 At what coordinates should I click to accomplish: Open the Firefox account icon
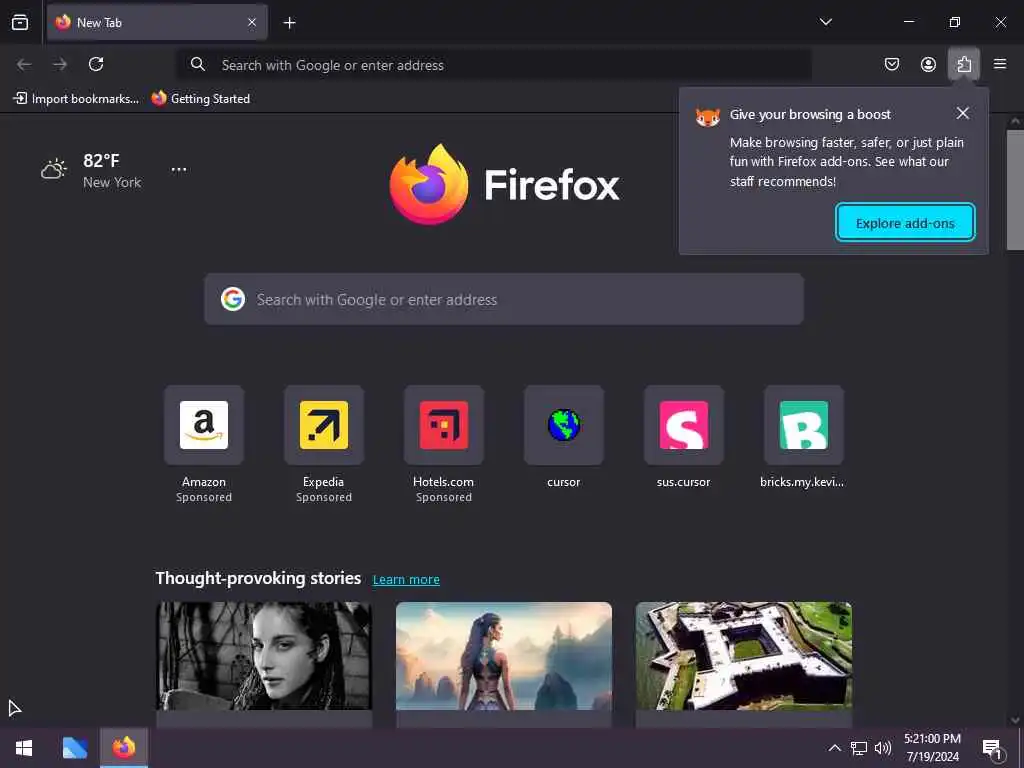click(928, 64)
